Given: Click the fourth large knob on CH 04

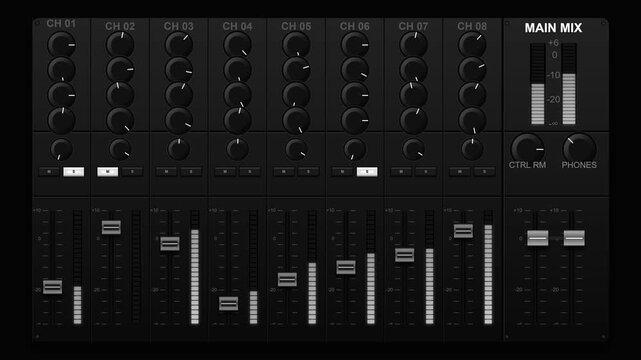Looking at the screenshot, I should 238,121.
